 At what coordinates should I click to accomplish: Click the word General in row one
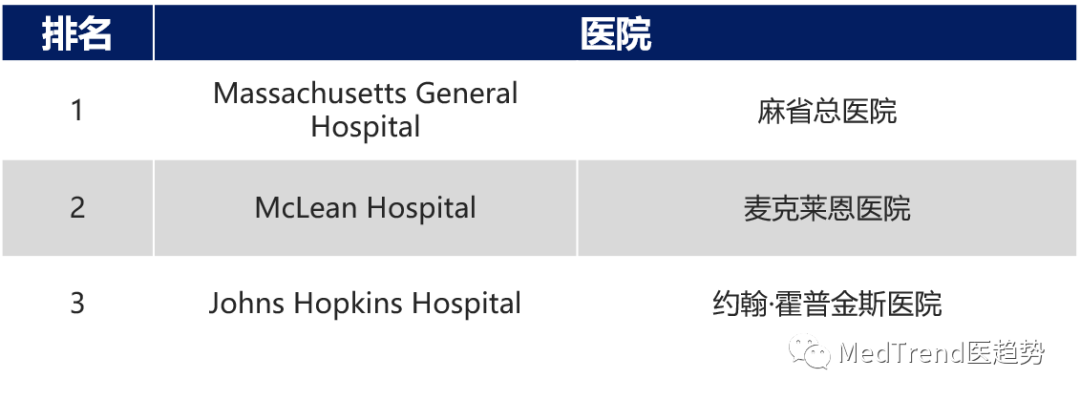pos(466,94)
